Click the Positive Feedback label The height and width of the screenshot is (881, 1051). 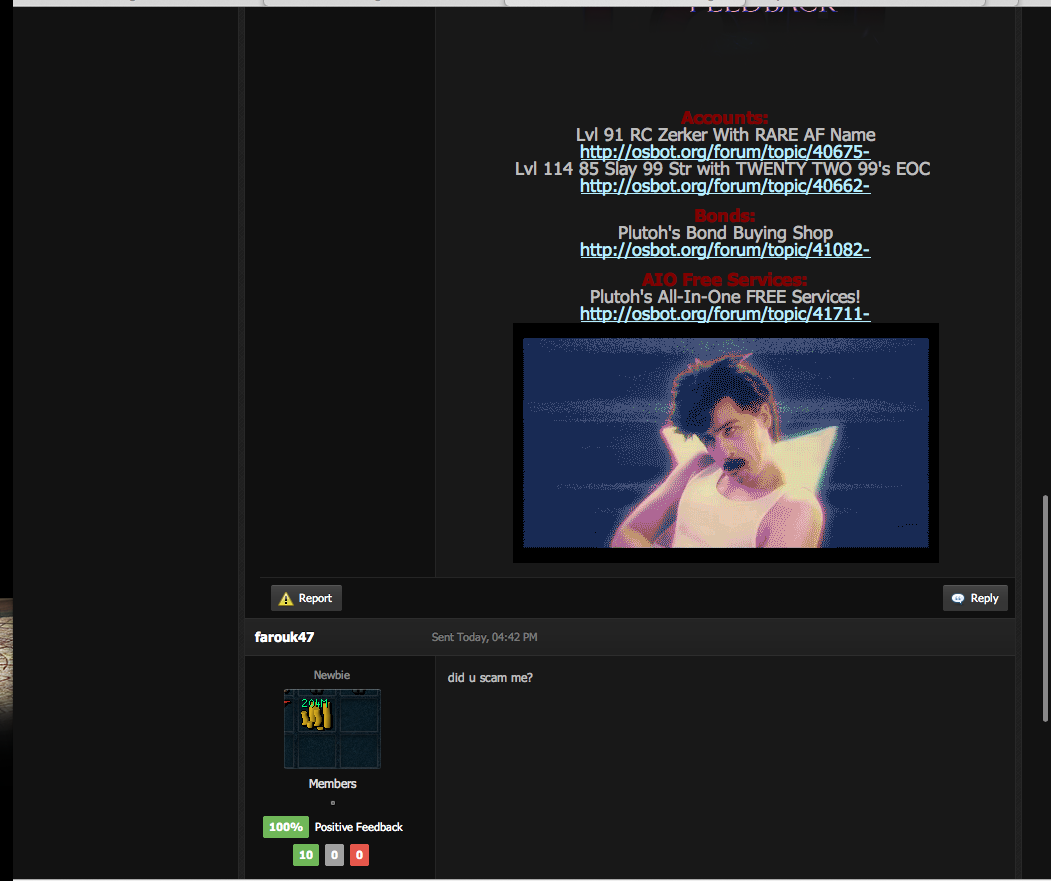pos(359,827)
